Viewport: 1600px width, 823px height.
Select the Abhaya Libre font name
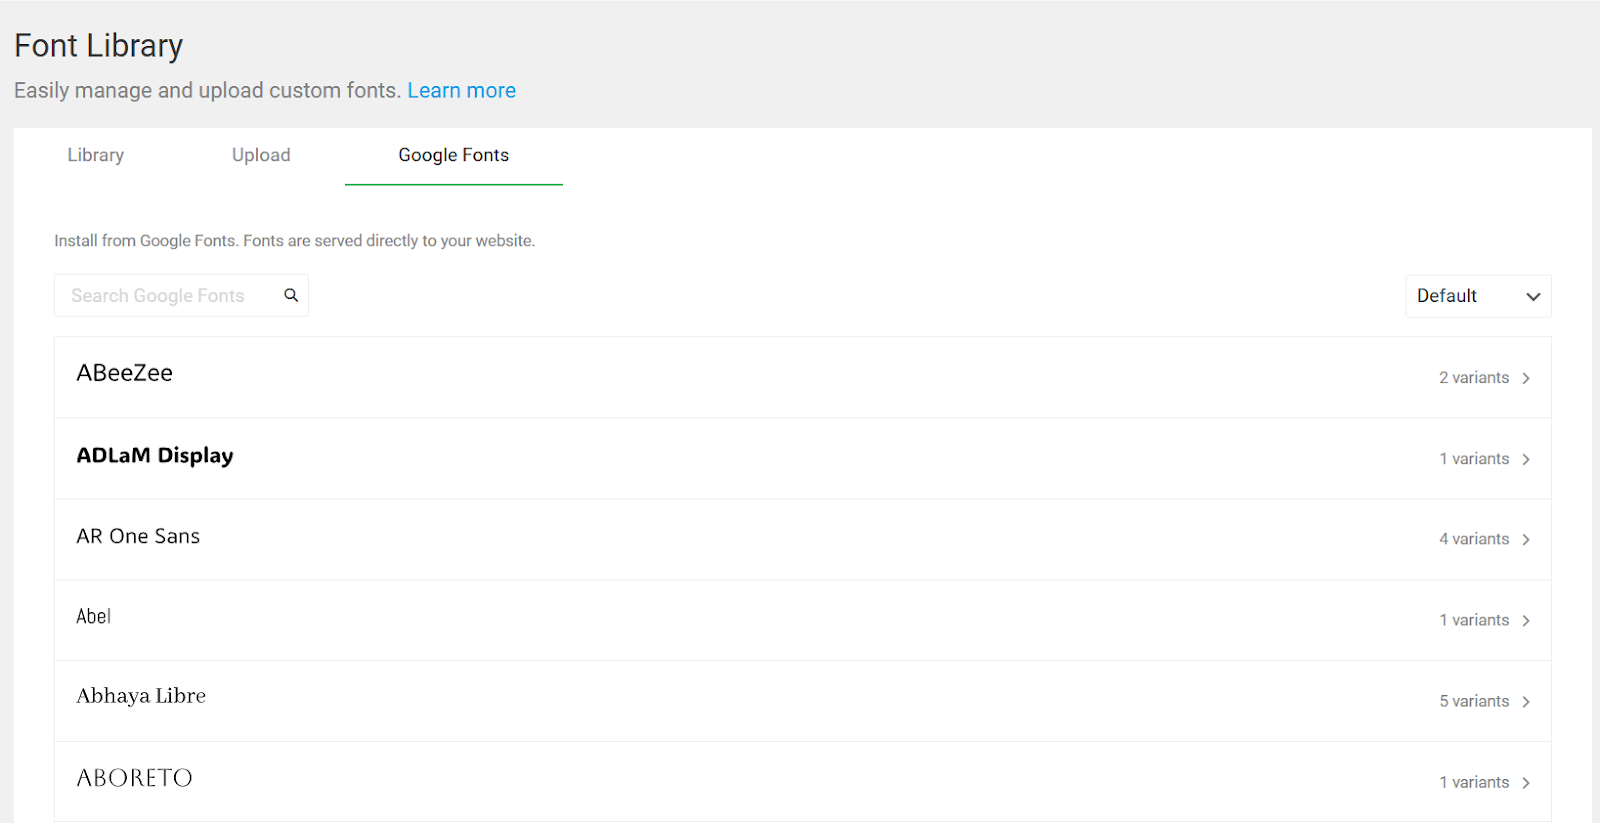pos(141,696)
